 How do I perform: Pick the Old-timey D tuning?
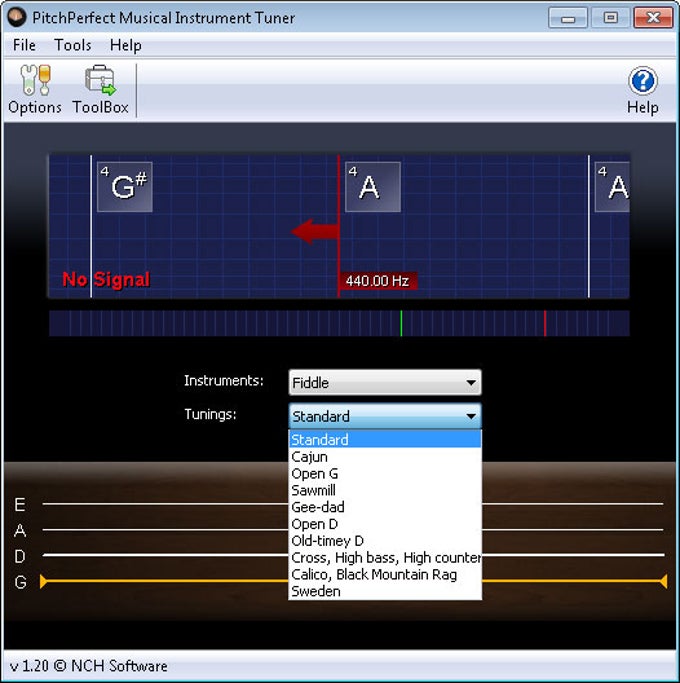tap(385, 541)
